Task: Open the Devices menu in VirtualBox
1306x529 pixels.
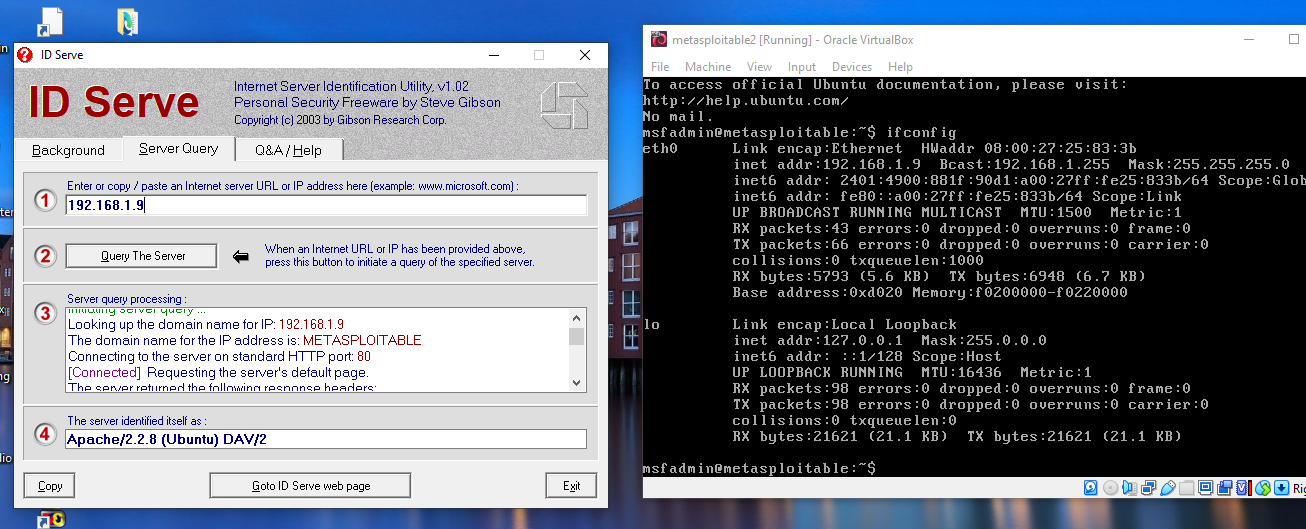Action: pos(852,67)
